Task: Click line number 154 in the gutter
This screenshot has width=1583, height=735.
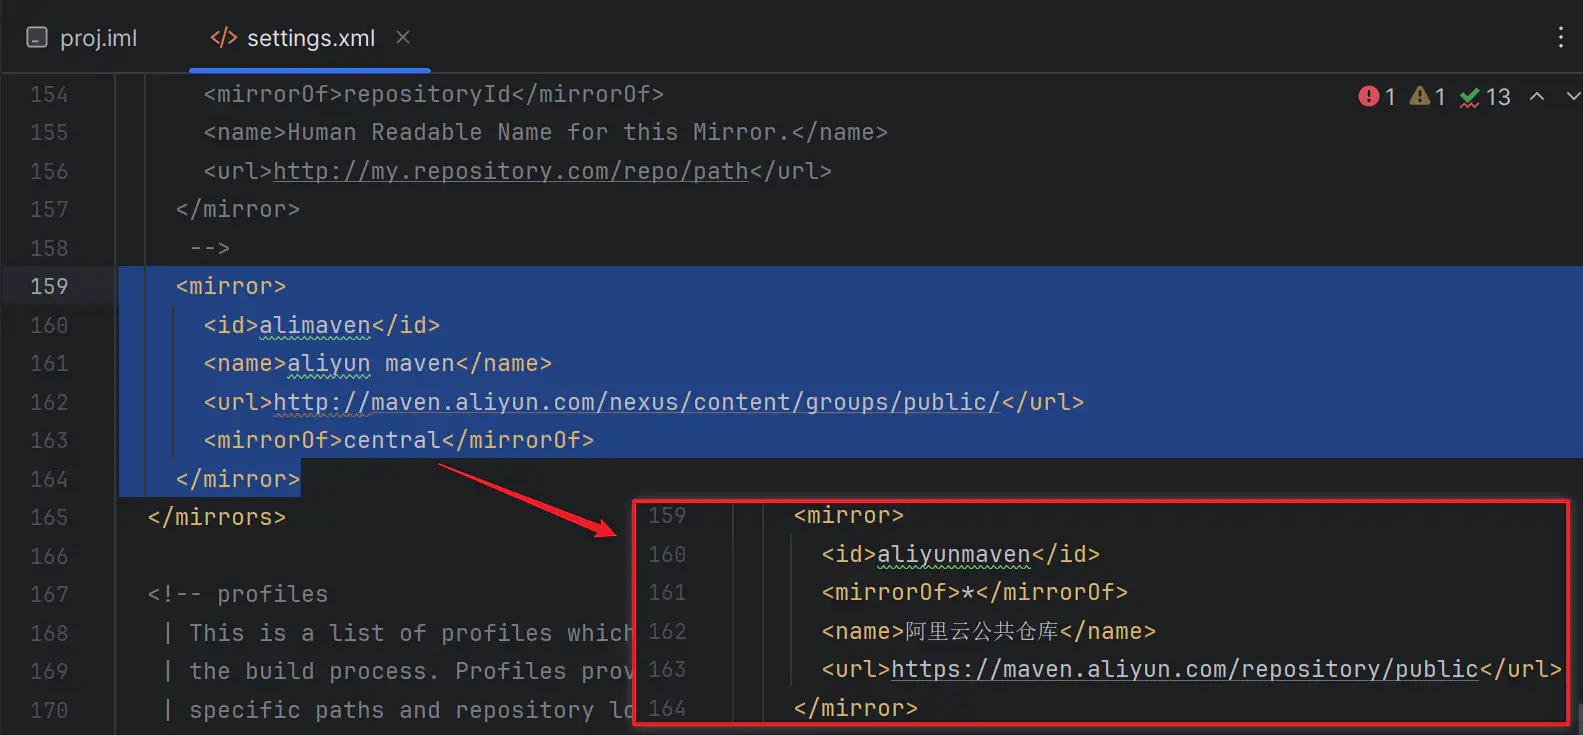Action: (49, 95)
